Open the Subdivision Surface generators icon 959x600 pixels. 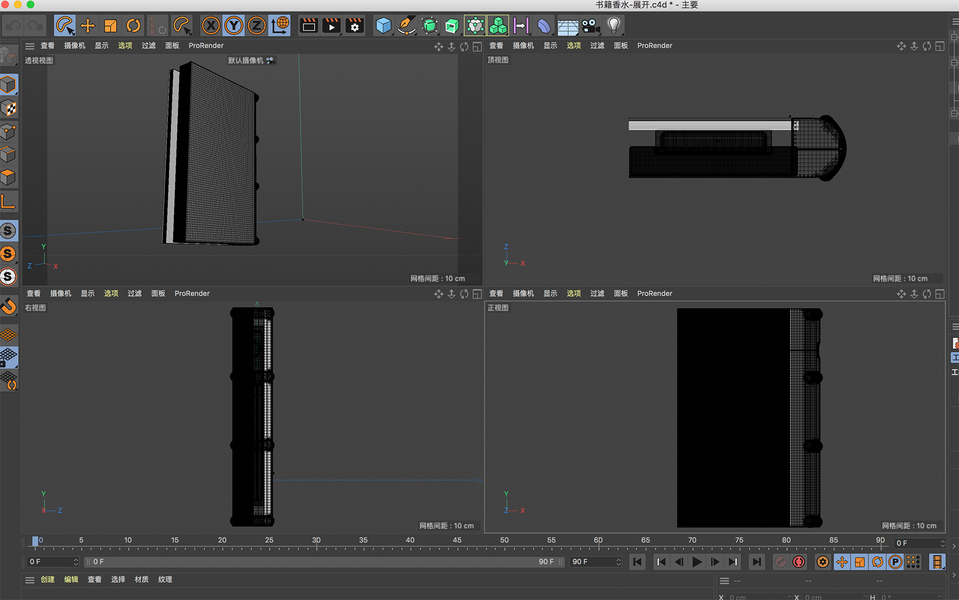click(x=429, y=26)
